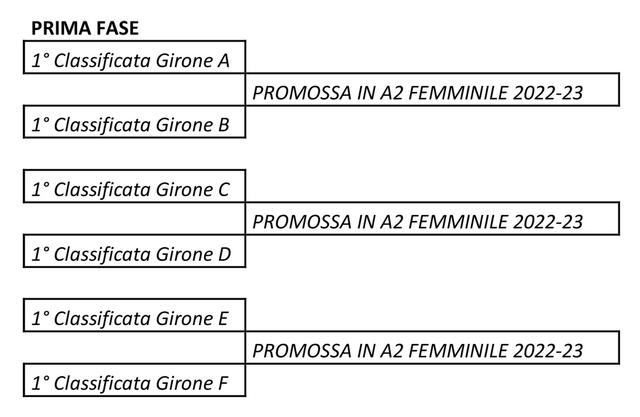Pick the 1° Classificata Girone F box
This screenshot has height=417, width=640.
click(x=134, y=380)
